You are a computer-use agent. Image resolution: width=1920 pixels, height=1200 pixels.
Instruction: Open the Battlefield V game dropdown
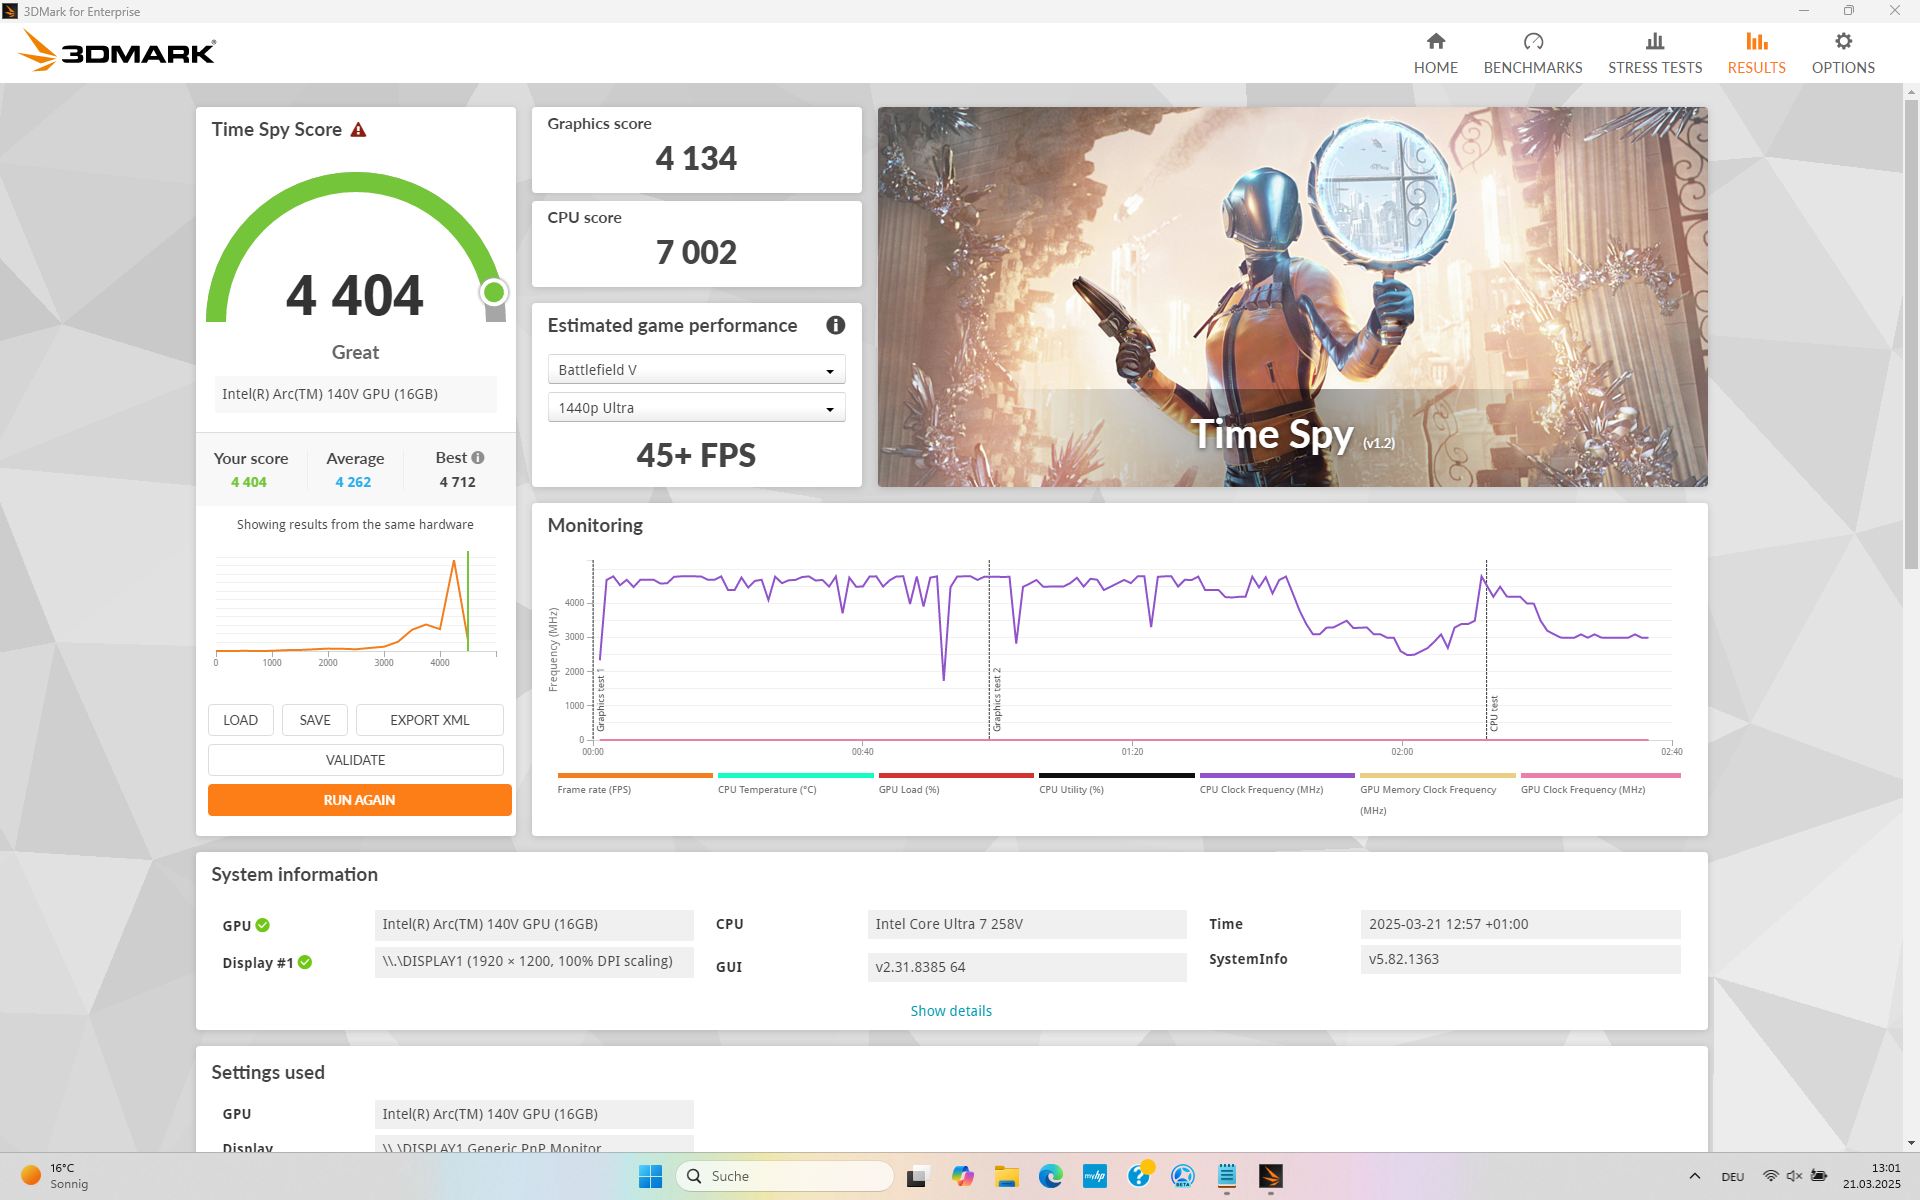click(696, 370)
